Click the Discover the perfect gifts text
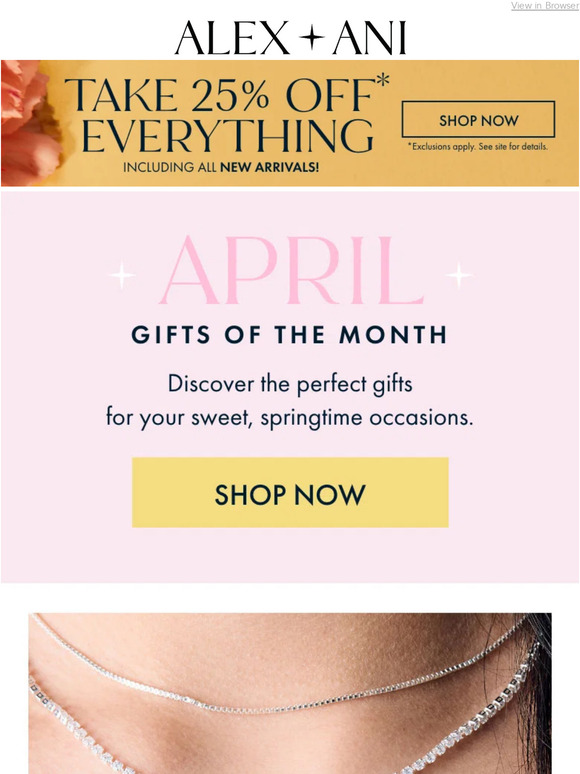 coord(290,384)
